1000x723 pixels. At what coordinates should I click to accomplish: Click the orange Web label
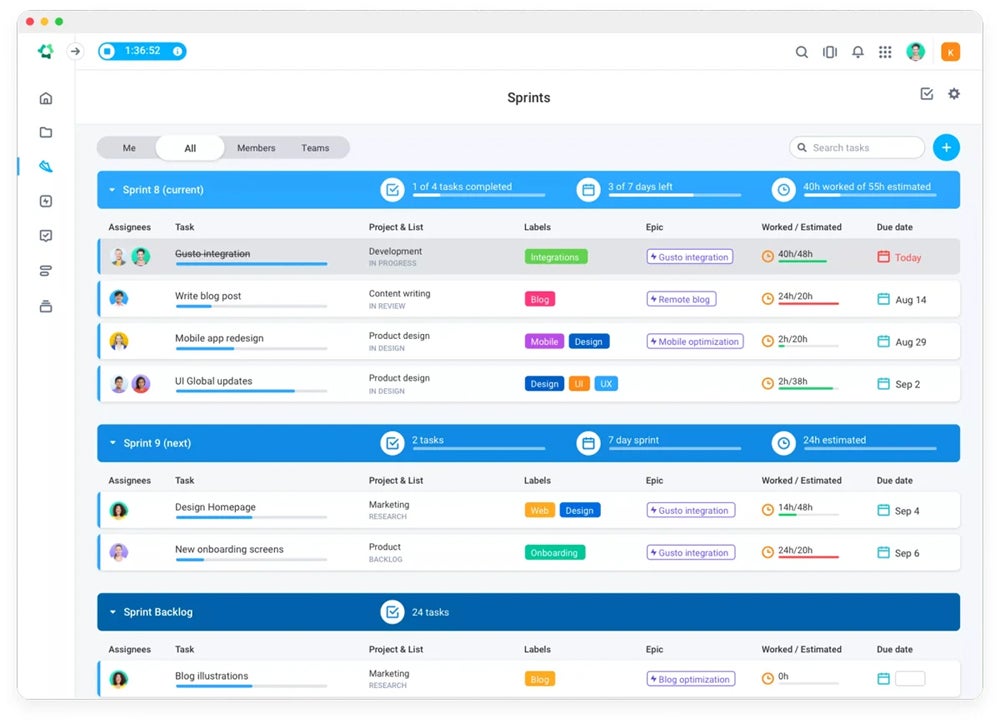[539, 511]
